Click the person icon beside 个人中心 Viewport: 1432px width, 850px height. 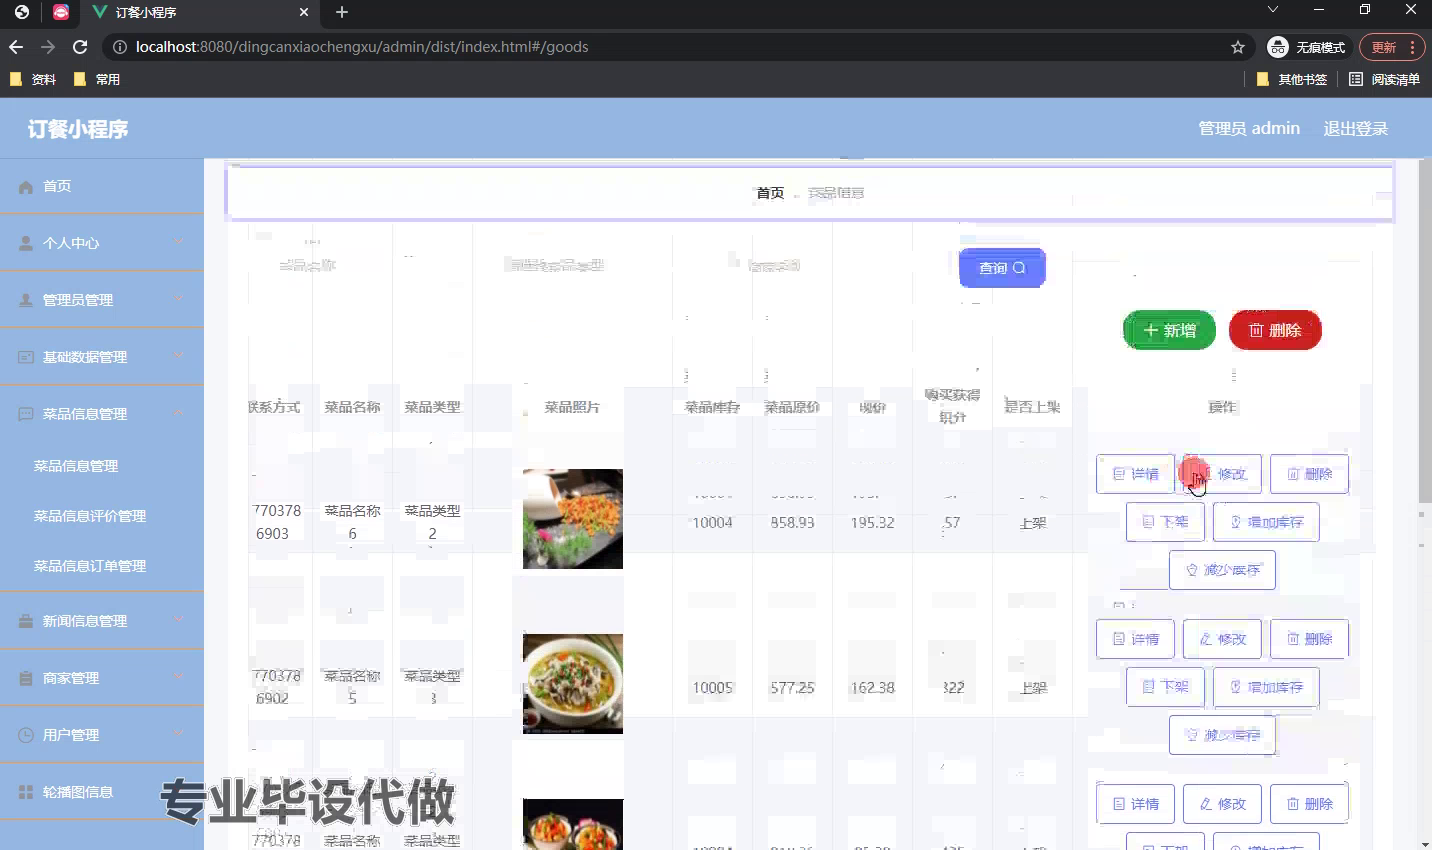pyautogui.click(x=26, y=243)
